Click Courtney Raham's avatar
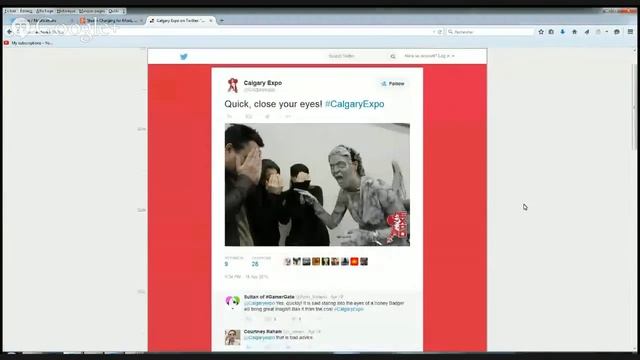Viewport: 640px width, 360px height. (233, 337)
